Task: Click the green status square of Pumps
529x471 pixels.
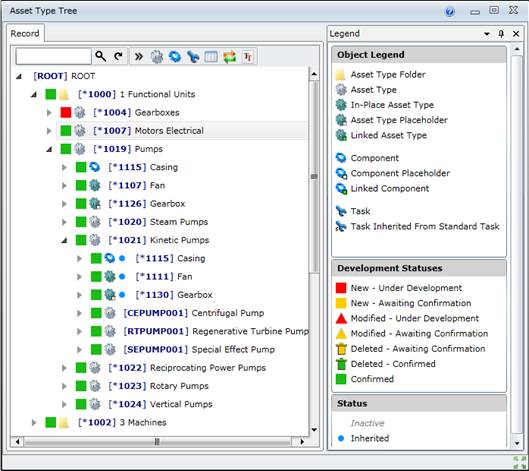Action: (x=66, y=149)
